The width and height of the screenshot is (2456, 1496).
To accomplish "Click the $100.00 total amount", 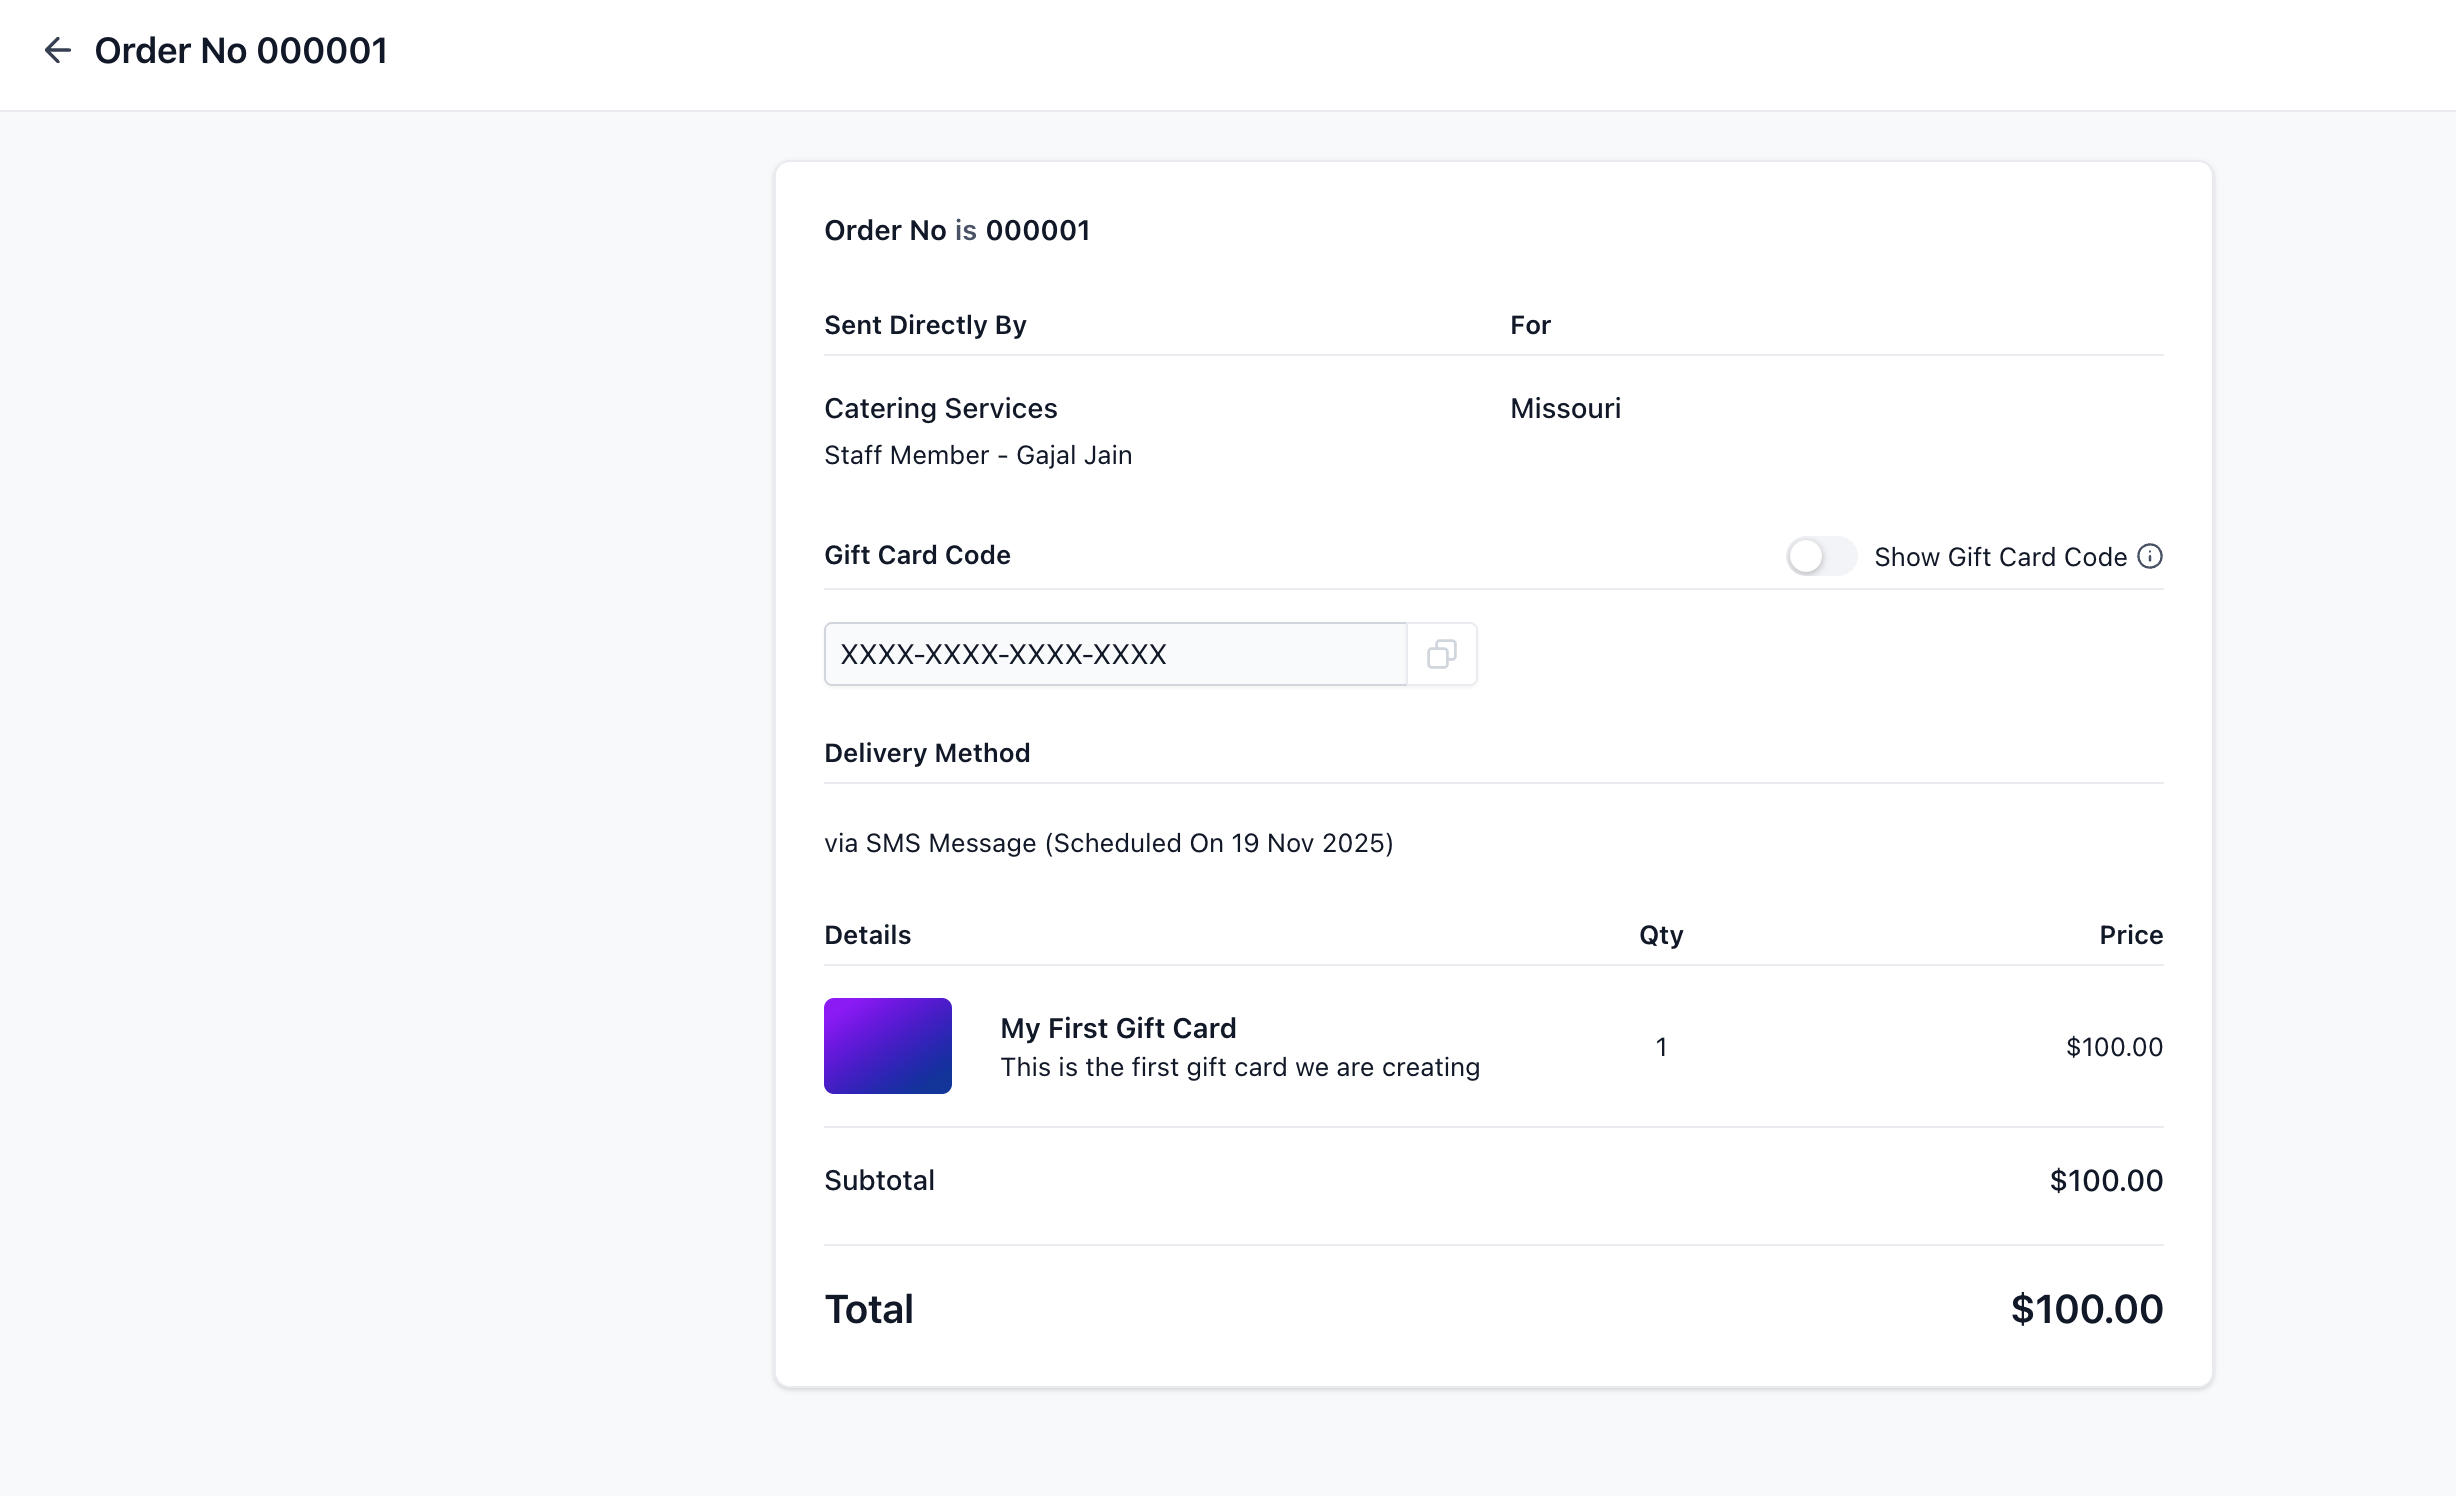I will (x=2086, y=1309).
